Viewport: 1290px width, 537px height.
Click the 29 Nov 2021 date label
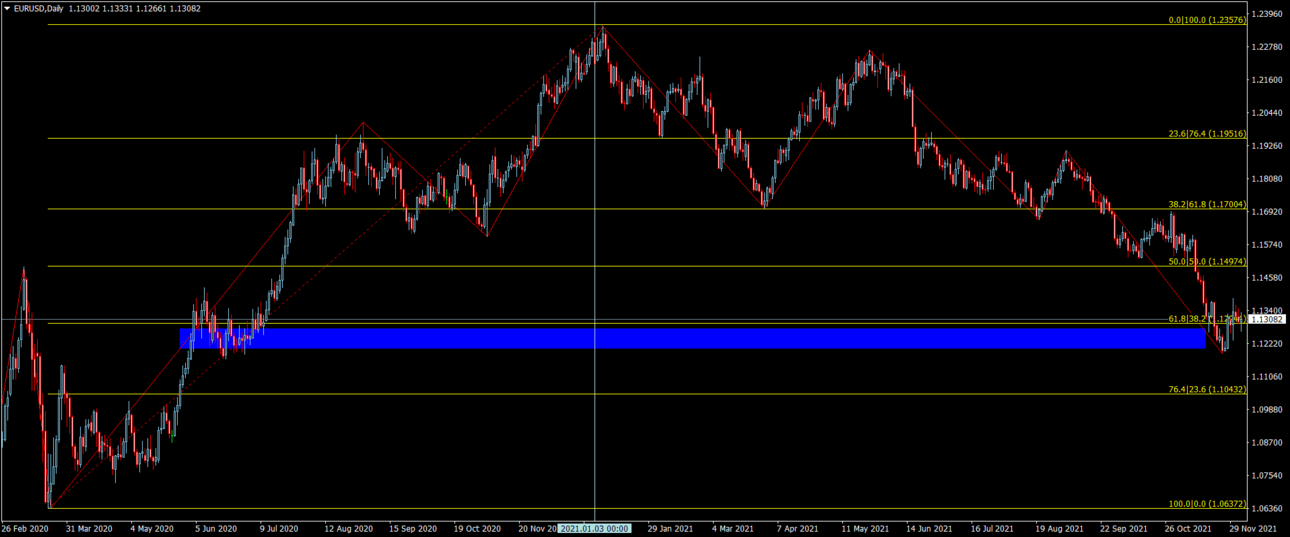[x=1253, y=528]
